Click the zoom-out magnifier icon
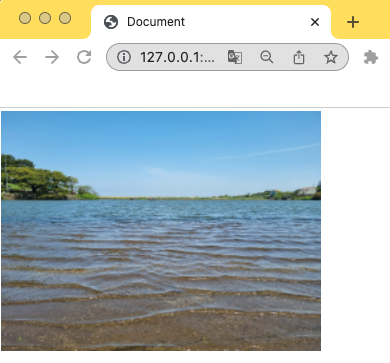This screenshot has width=390, height=363. [x=267, y=57]
